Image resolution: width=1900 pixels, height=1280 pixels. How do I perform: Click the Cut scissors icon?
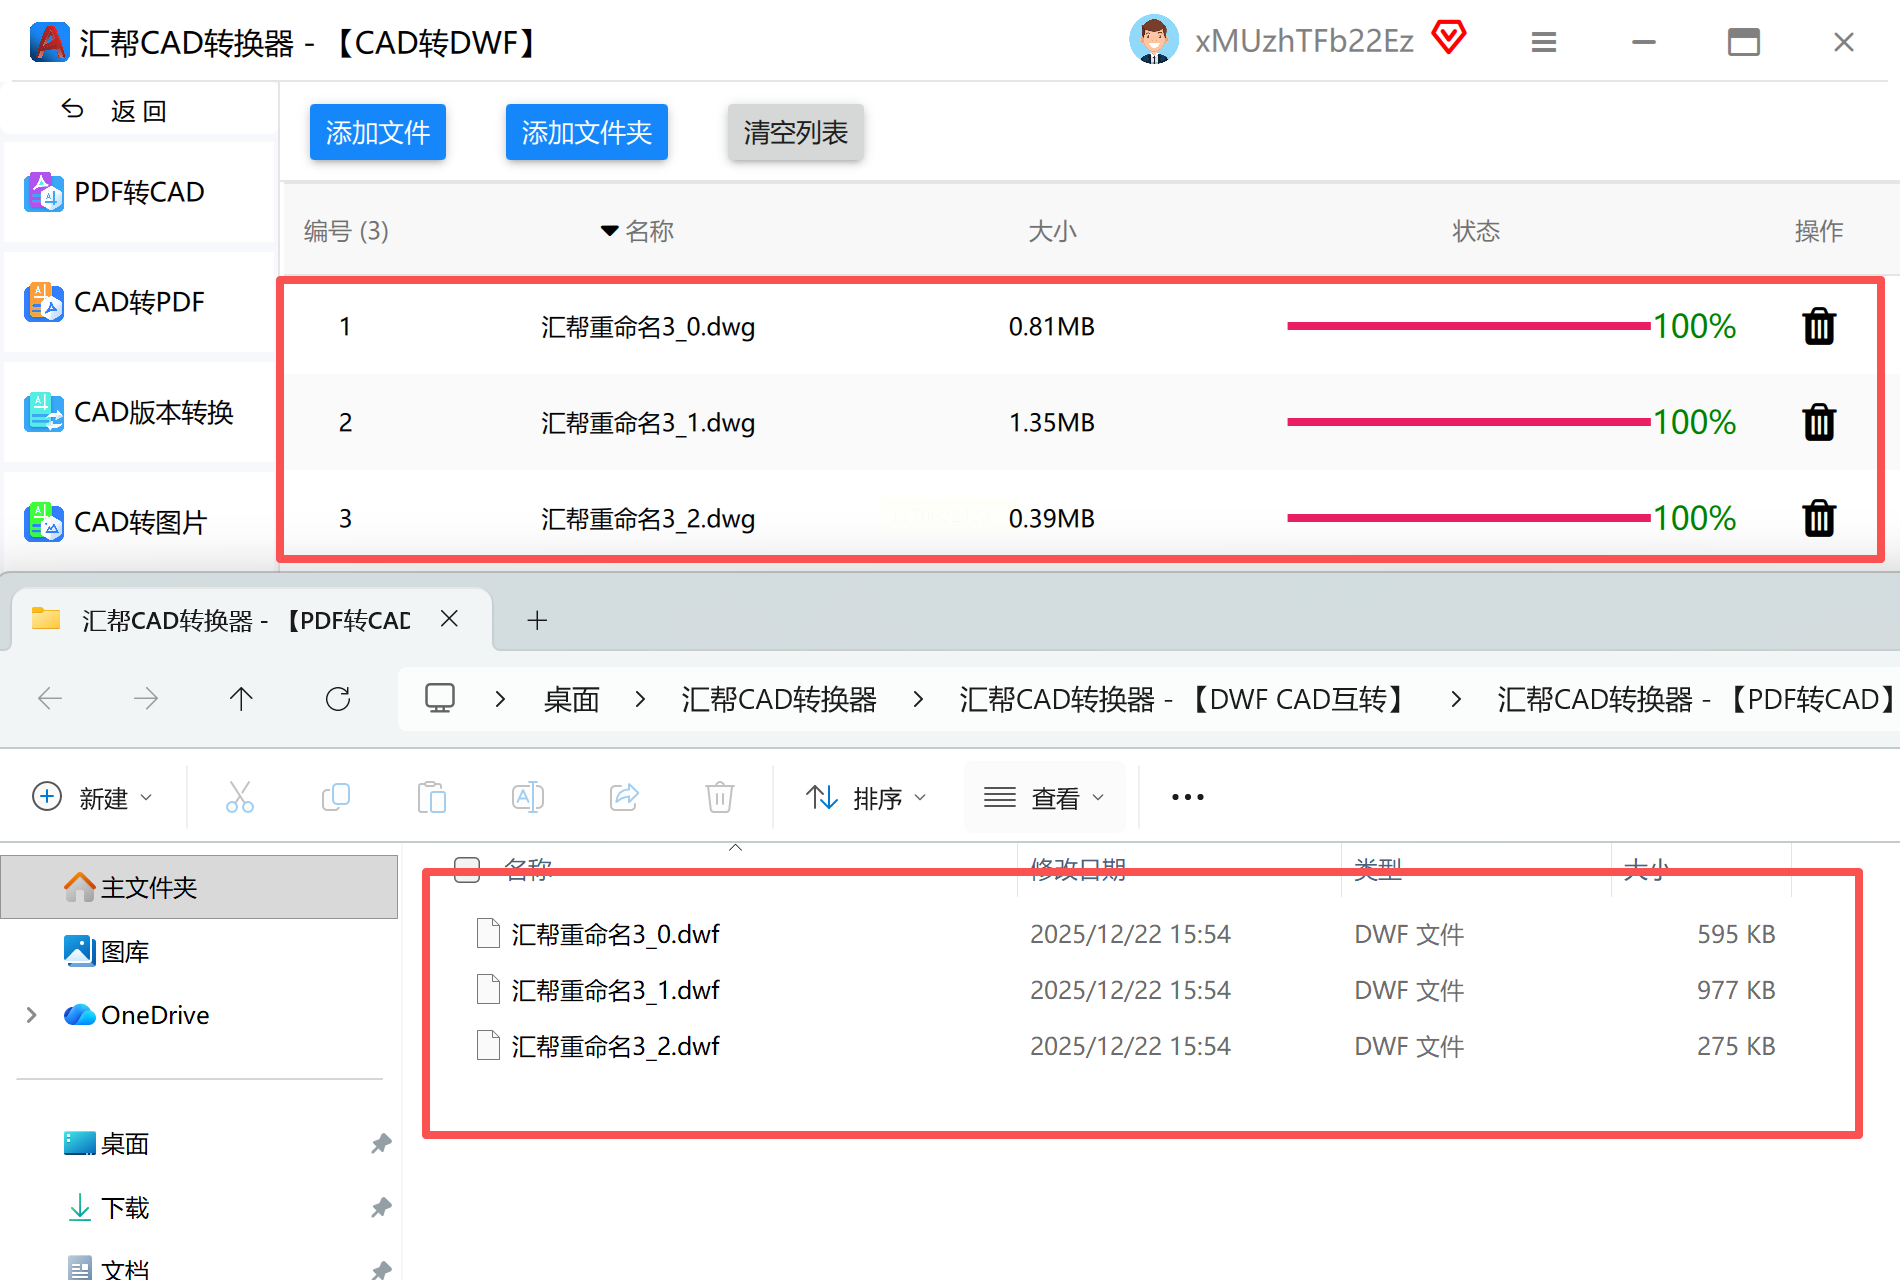click(240, 797)
